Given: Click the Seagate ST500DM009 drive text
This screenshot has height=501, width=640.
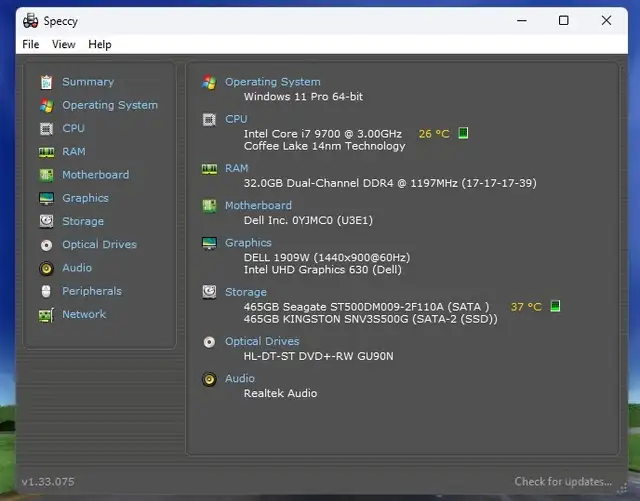Looking at the screenshot, I should point(366,307).
